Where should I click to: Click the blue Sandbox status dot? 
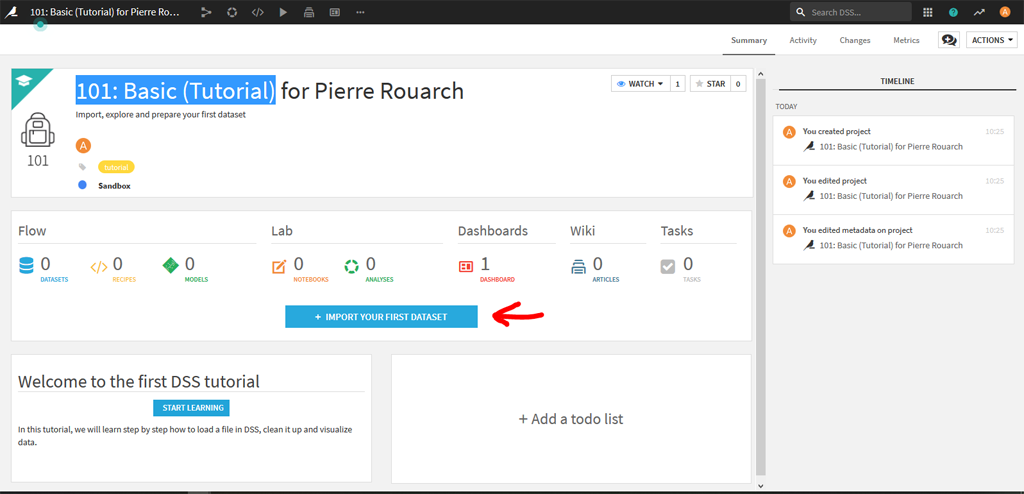82,185
